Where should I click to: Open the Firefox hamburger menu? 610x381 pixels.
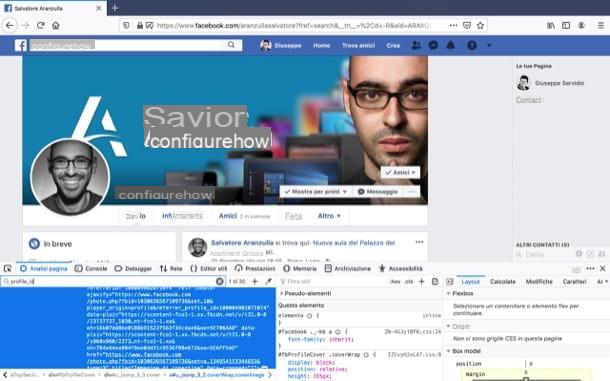click(x=601, y=25)
